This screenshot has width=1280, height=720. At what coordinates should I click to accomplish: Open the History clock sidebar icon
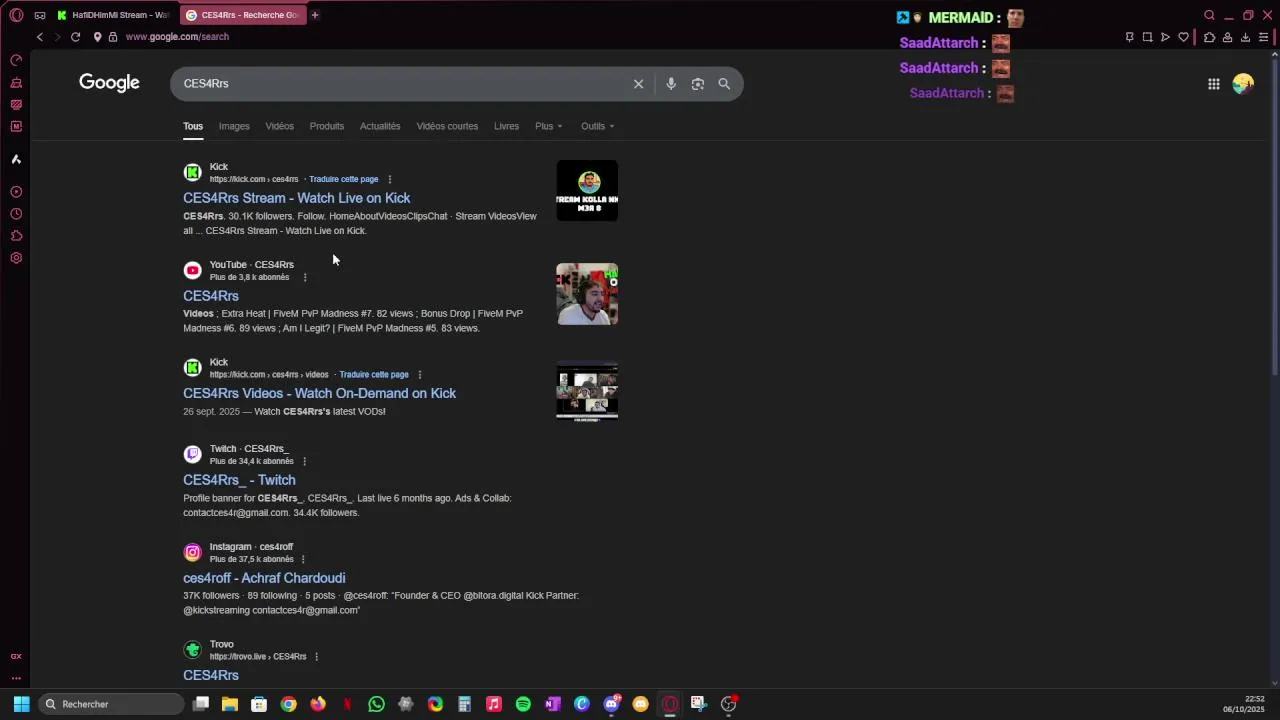coord(16,214)
